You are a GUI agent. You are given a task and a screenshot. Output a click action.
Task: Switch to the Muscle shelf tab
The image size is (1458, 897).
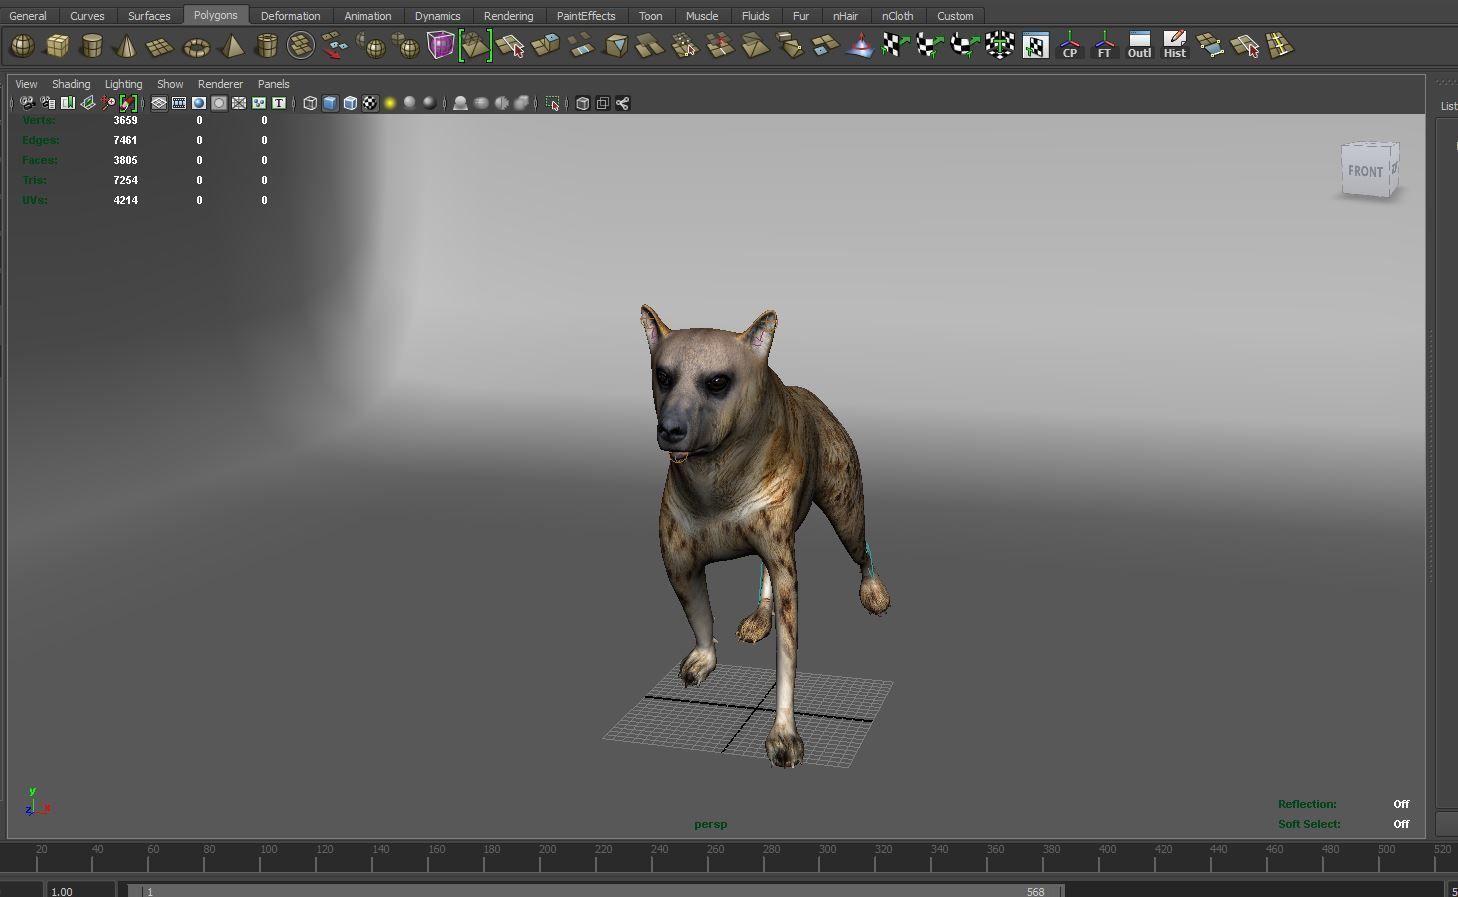coord(702,16)
